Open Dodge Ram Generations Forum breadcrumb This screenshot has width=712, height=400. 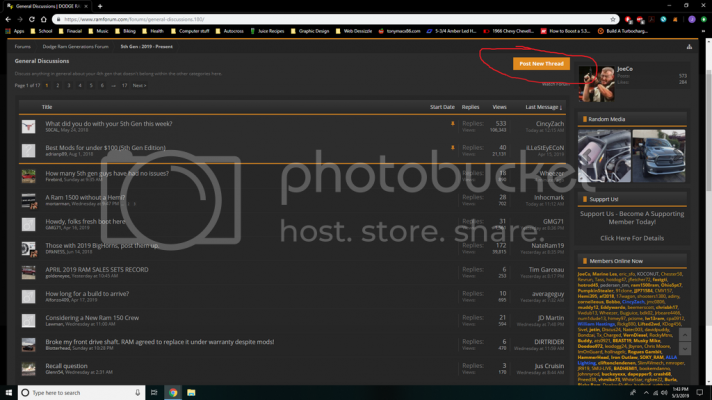pyautogui.click(x=75, y=47)
